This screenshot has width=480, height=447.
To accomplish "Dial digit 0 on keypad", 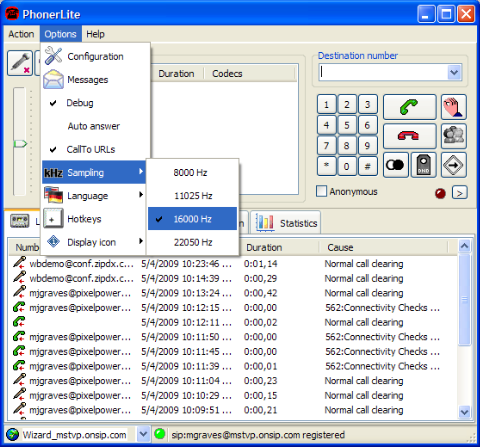I will tap(347, 166).
